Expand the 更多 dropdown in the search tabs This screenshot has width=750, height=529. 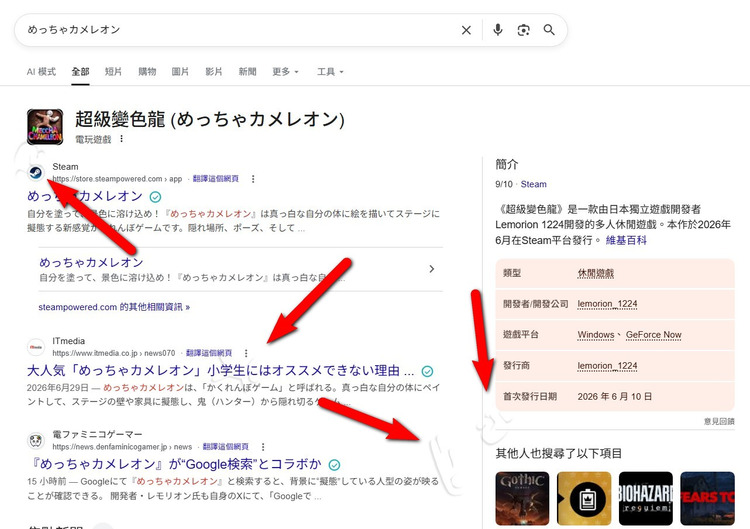click(x=286, y=72)
